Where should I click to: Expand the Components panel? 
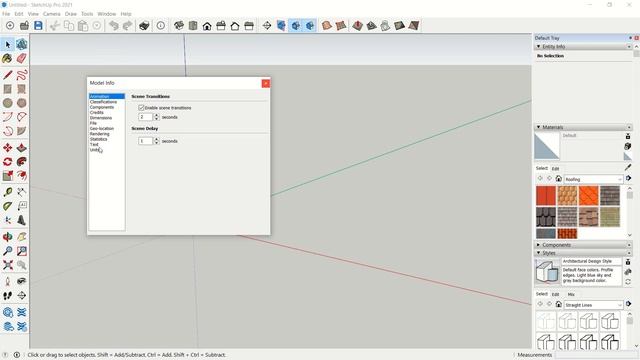click(538, 245)
